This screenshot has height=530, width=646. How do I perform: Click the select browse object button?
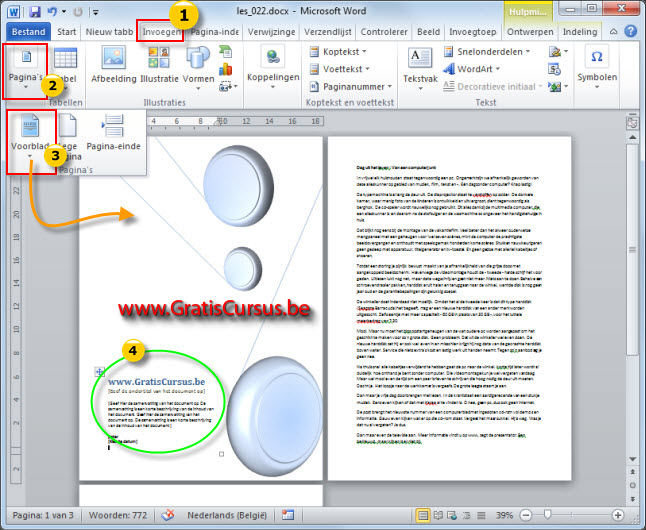[632, 485]
